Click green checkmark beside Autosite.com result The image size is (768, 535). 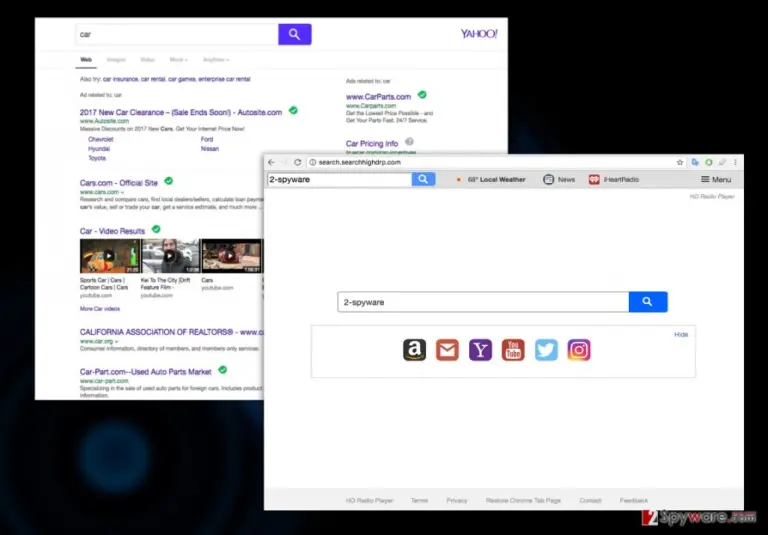(x=293, y=110)
